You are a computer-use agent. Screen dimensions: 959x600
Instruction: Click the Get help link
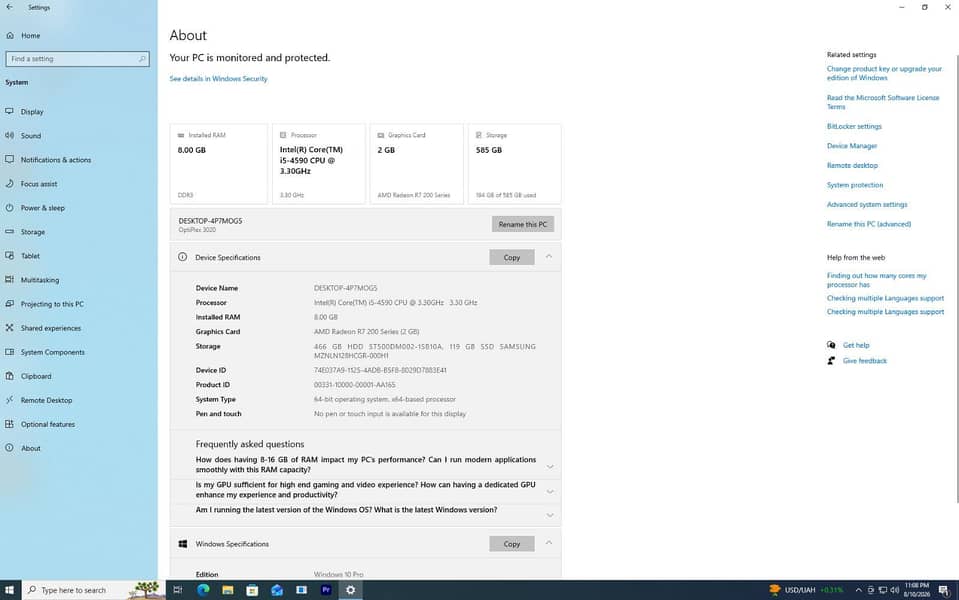[x=856, y=346]
